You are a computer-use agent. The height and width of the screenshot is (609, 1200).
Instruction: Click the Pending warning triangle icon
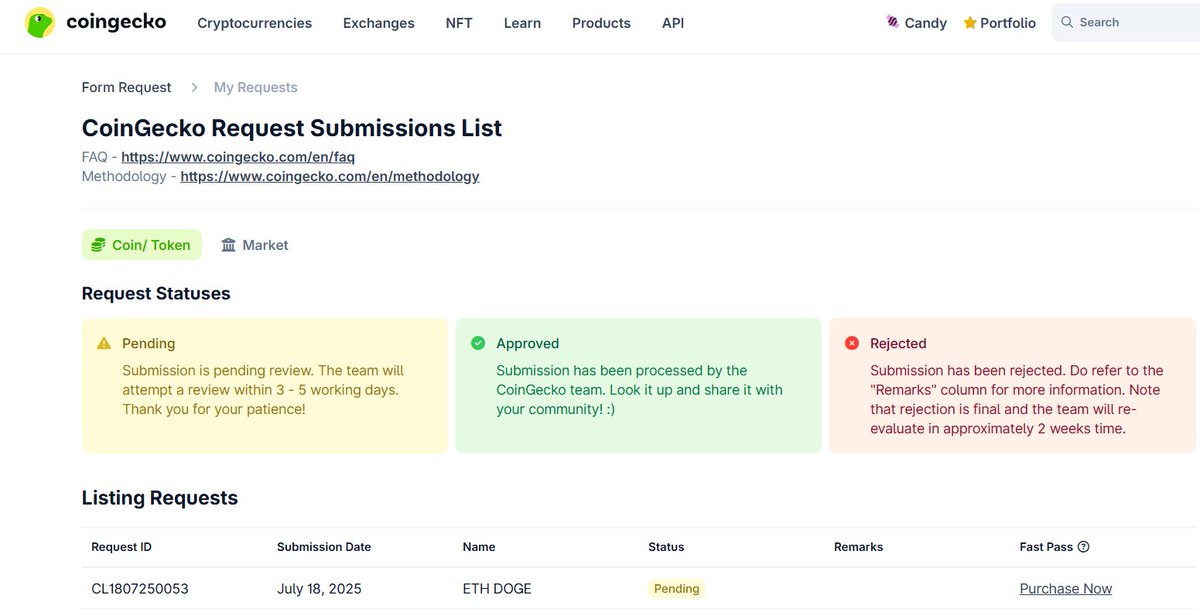click(x=104, y=343)
